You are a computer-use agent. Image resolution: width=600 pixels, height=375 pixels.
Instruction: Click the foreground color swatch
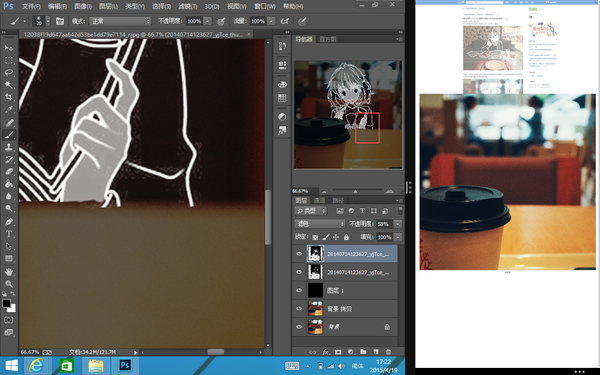[7, 303]
